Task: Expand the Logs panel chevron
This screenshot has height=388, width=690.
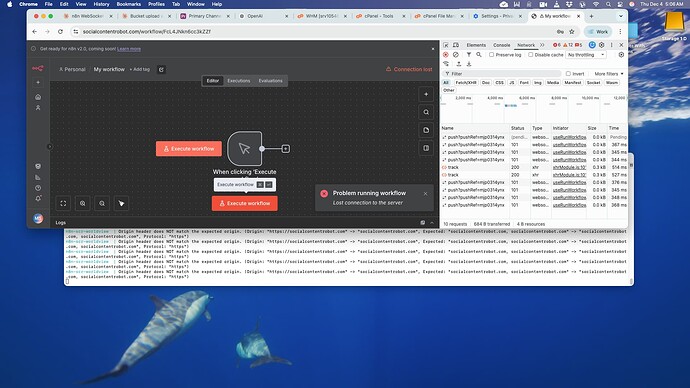Action: click(432, 223)
